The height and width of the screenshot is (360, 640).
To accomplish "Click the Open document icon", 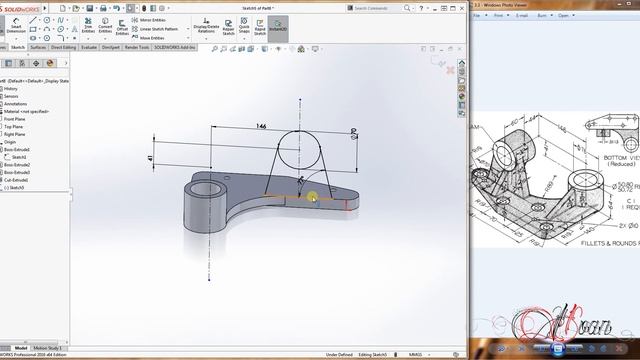I will (x=76, y=8).
